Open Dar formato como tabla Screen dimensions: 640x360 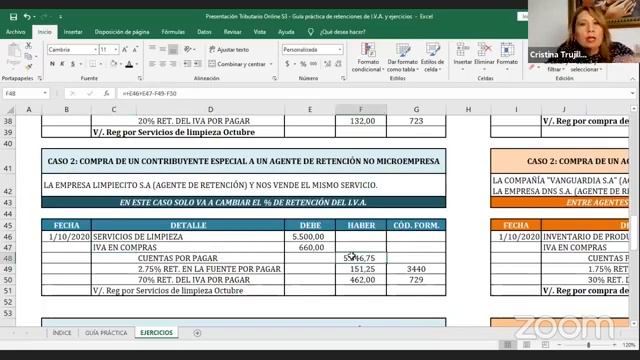tap(402, 57)
